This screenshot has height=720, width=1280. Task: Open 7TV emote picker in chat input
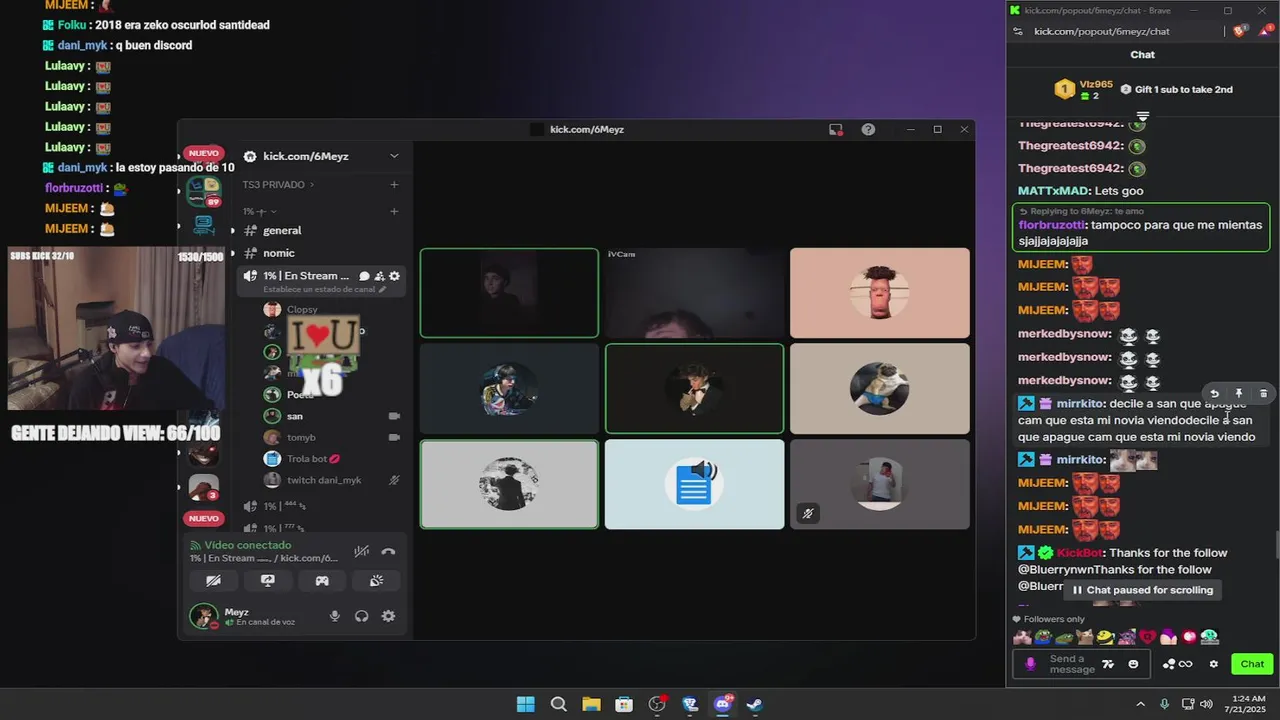(1108, 664)
